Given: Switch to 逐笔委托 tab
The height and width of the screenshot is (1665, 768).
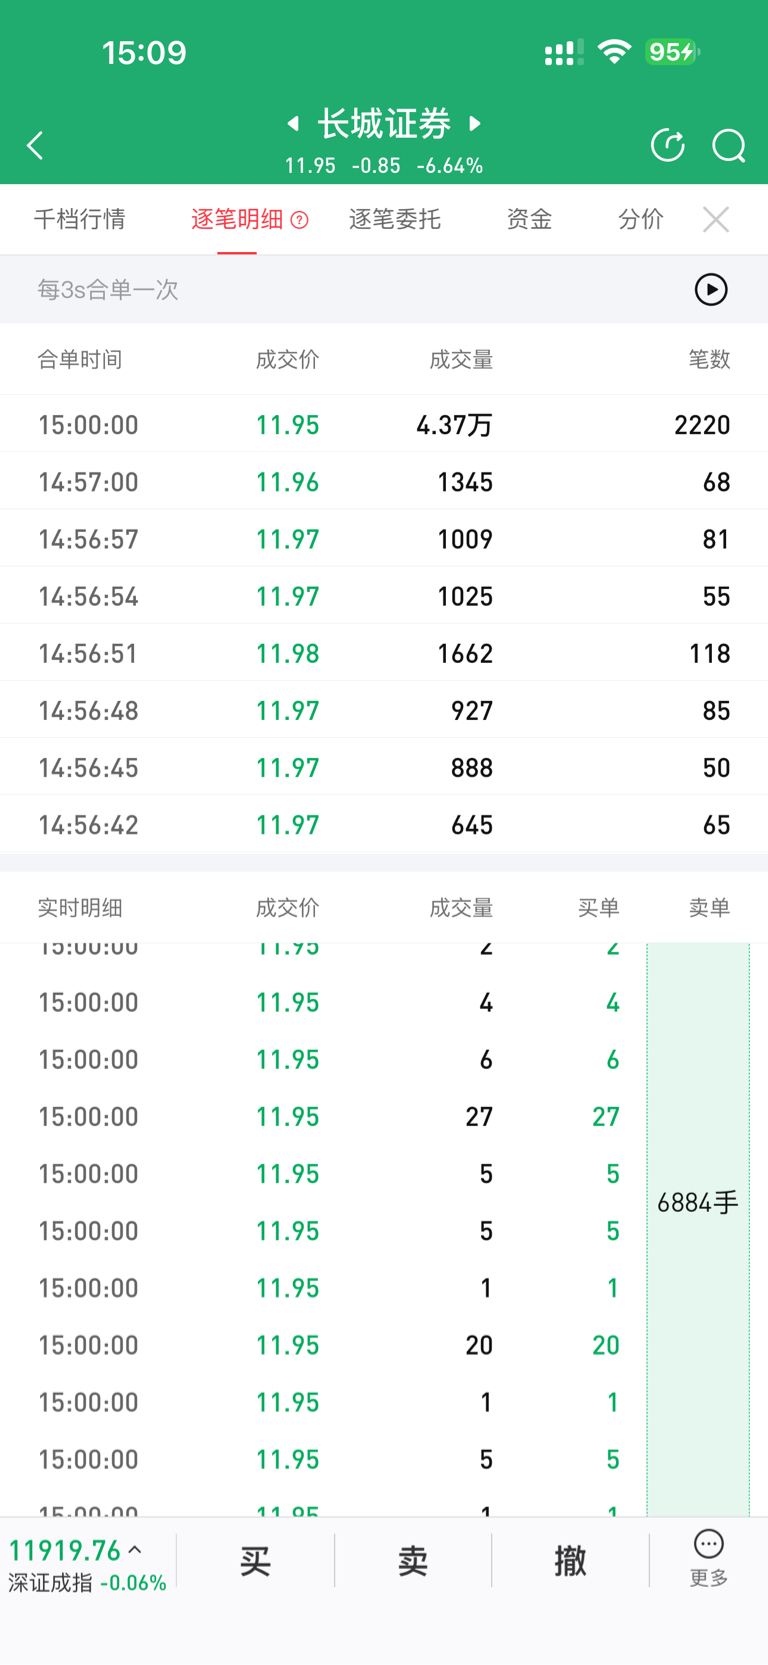Looking at the screenshot, I should coord(395,219).
